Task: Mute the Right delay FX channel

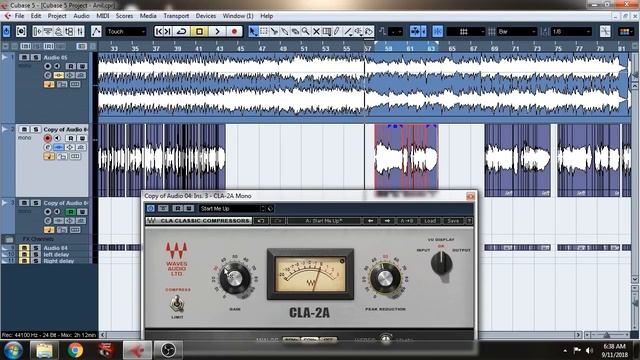Action: (x=24, y=260)
